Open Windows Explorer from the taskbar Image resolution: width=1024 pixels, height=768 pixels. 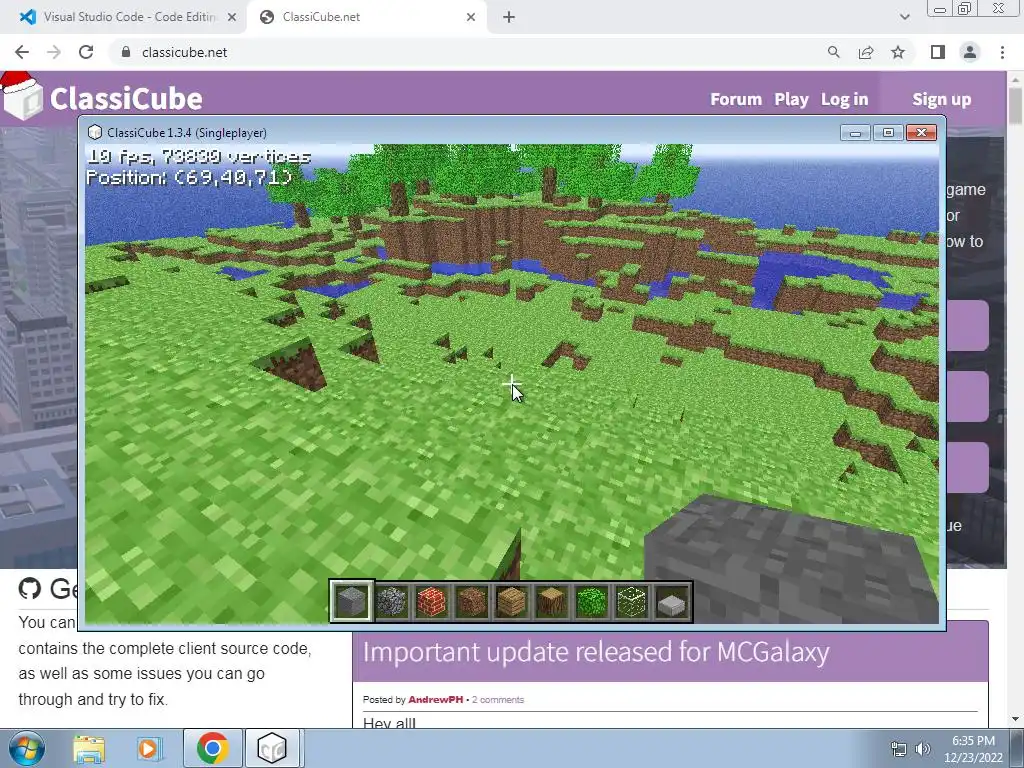(89, 748)
